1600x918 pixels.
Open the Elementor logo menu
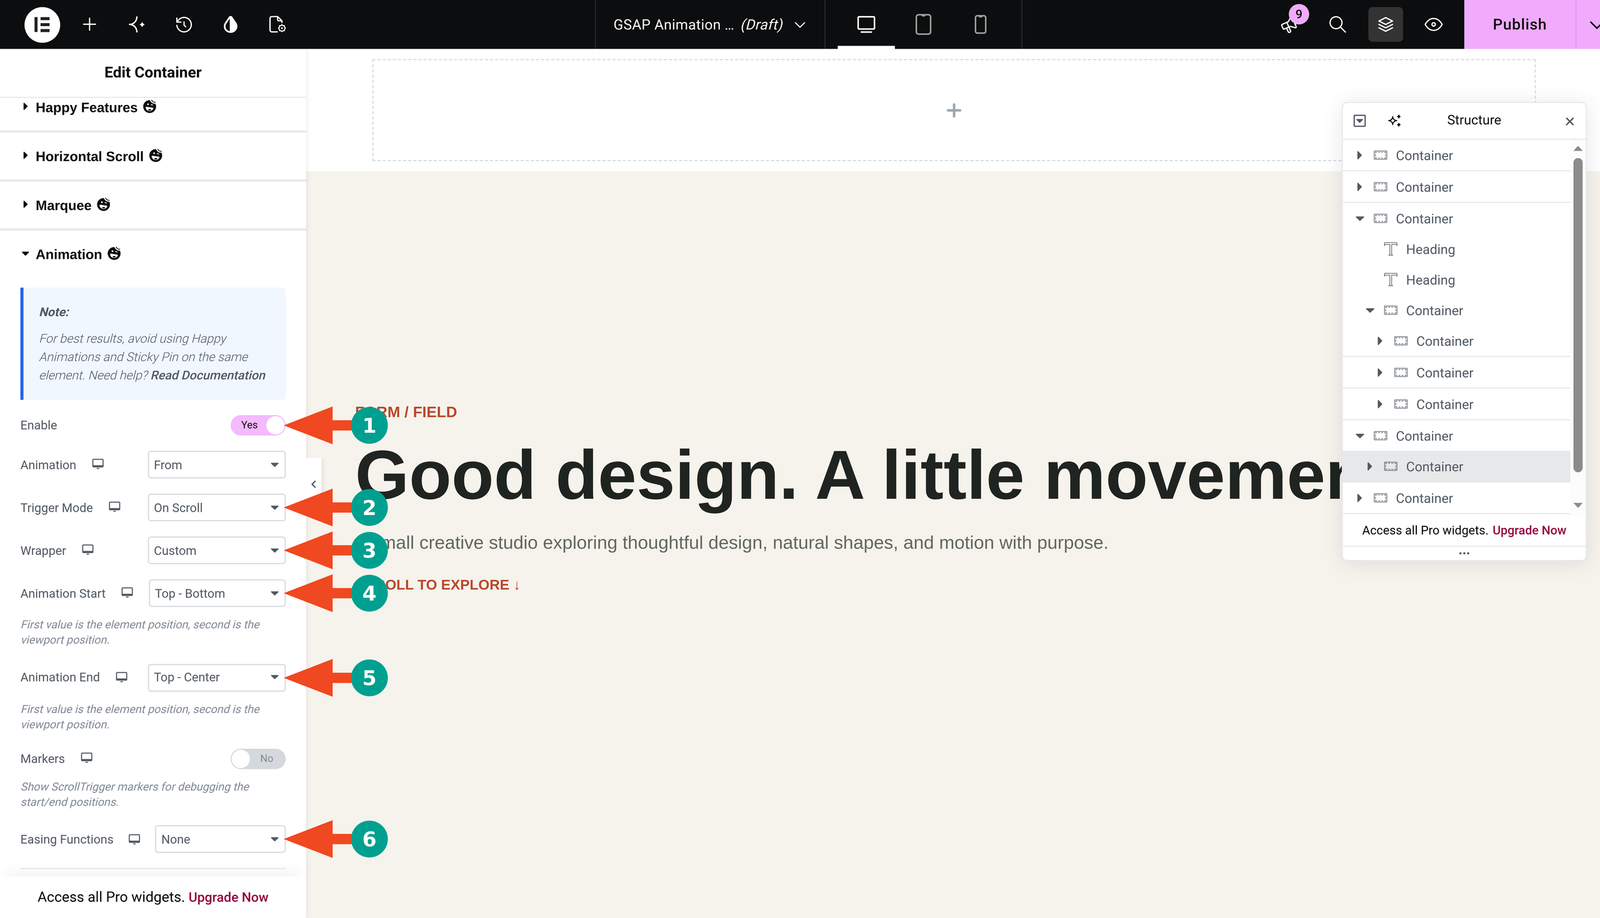[x=42, y=24]
